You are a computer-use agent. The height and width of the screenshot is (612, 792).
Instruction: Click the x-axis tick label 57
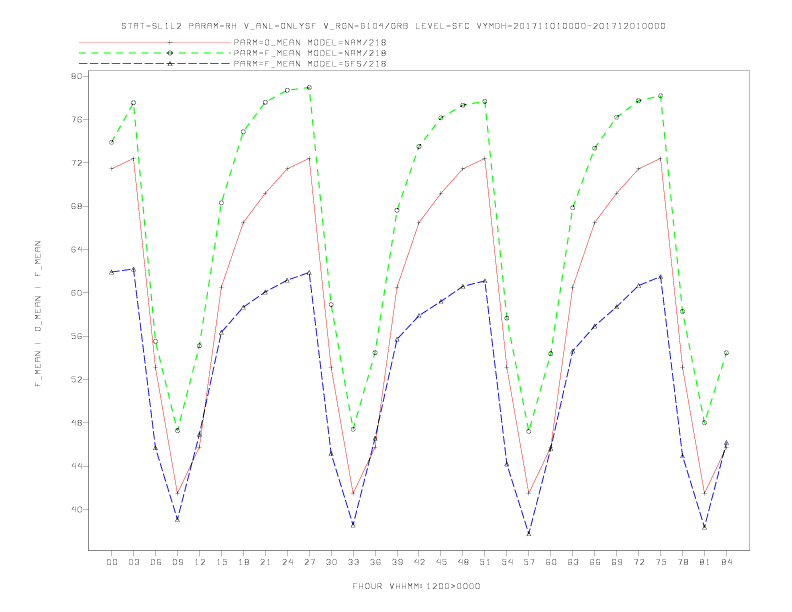coord(529,562)
